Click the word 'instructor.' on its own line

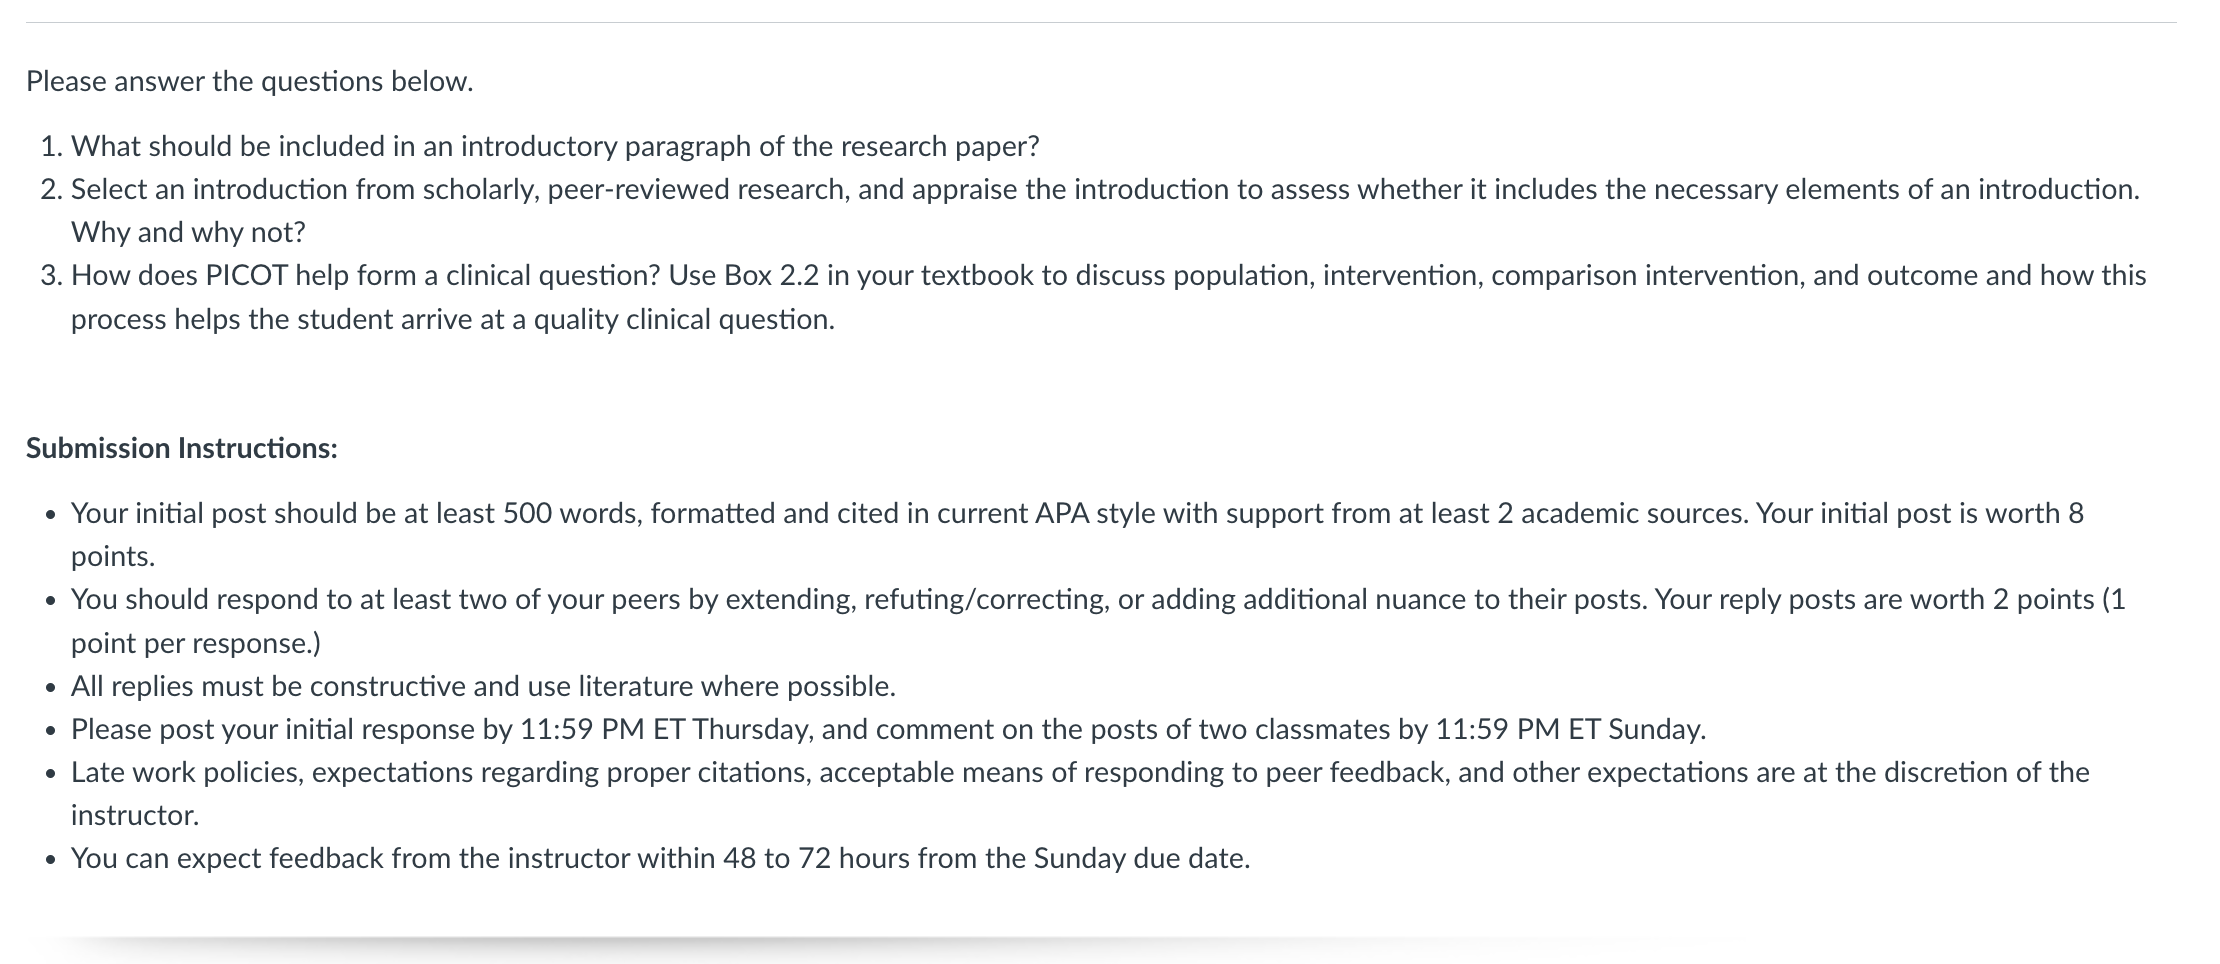tap(135, 815)
